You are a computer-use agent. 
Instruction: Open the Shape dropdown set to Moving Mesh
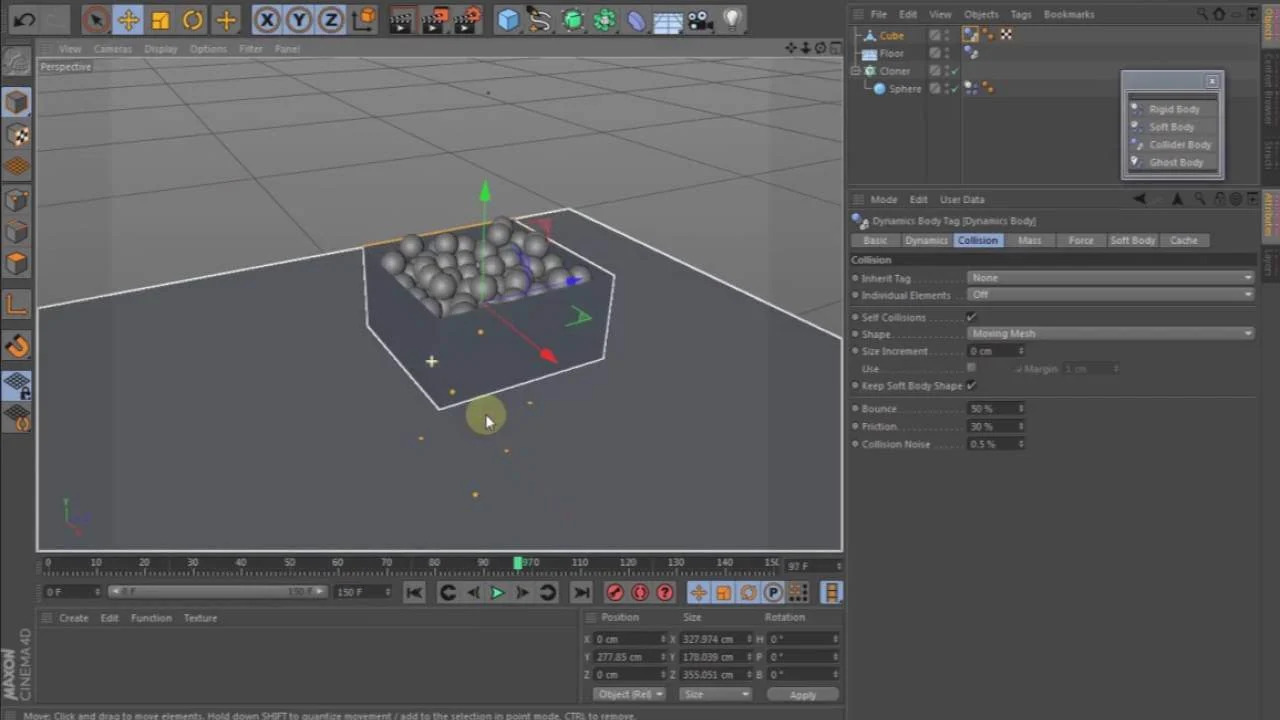pos(1110,333)
